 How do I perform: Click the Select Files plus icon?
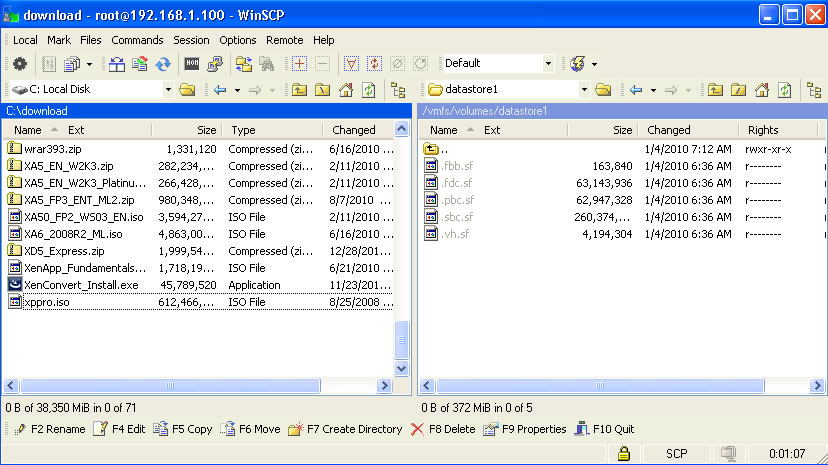(299, 64)
